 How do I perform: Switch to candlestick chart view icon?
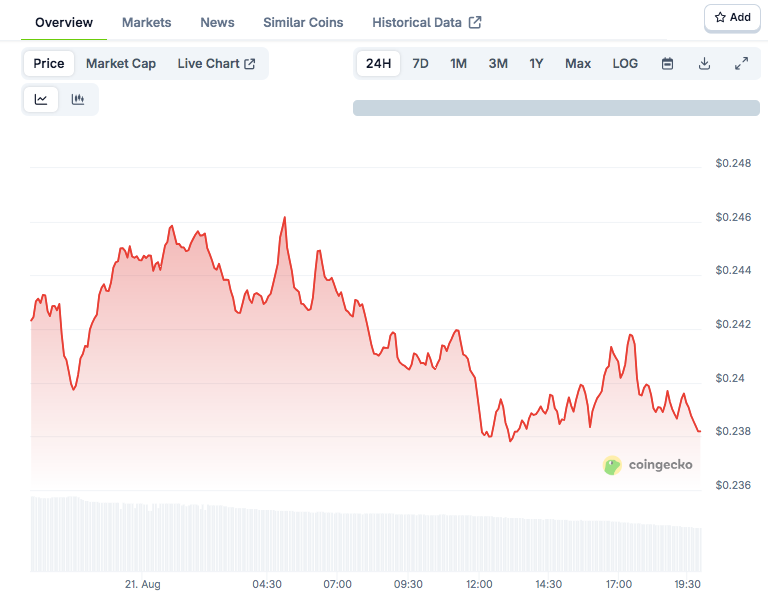pos(78,99)
